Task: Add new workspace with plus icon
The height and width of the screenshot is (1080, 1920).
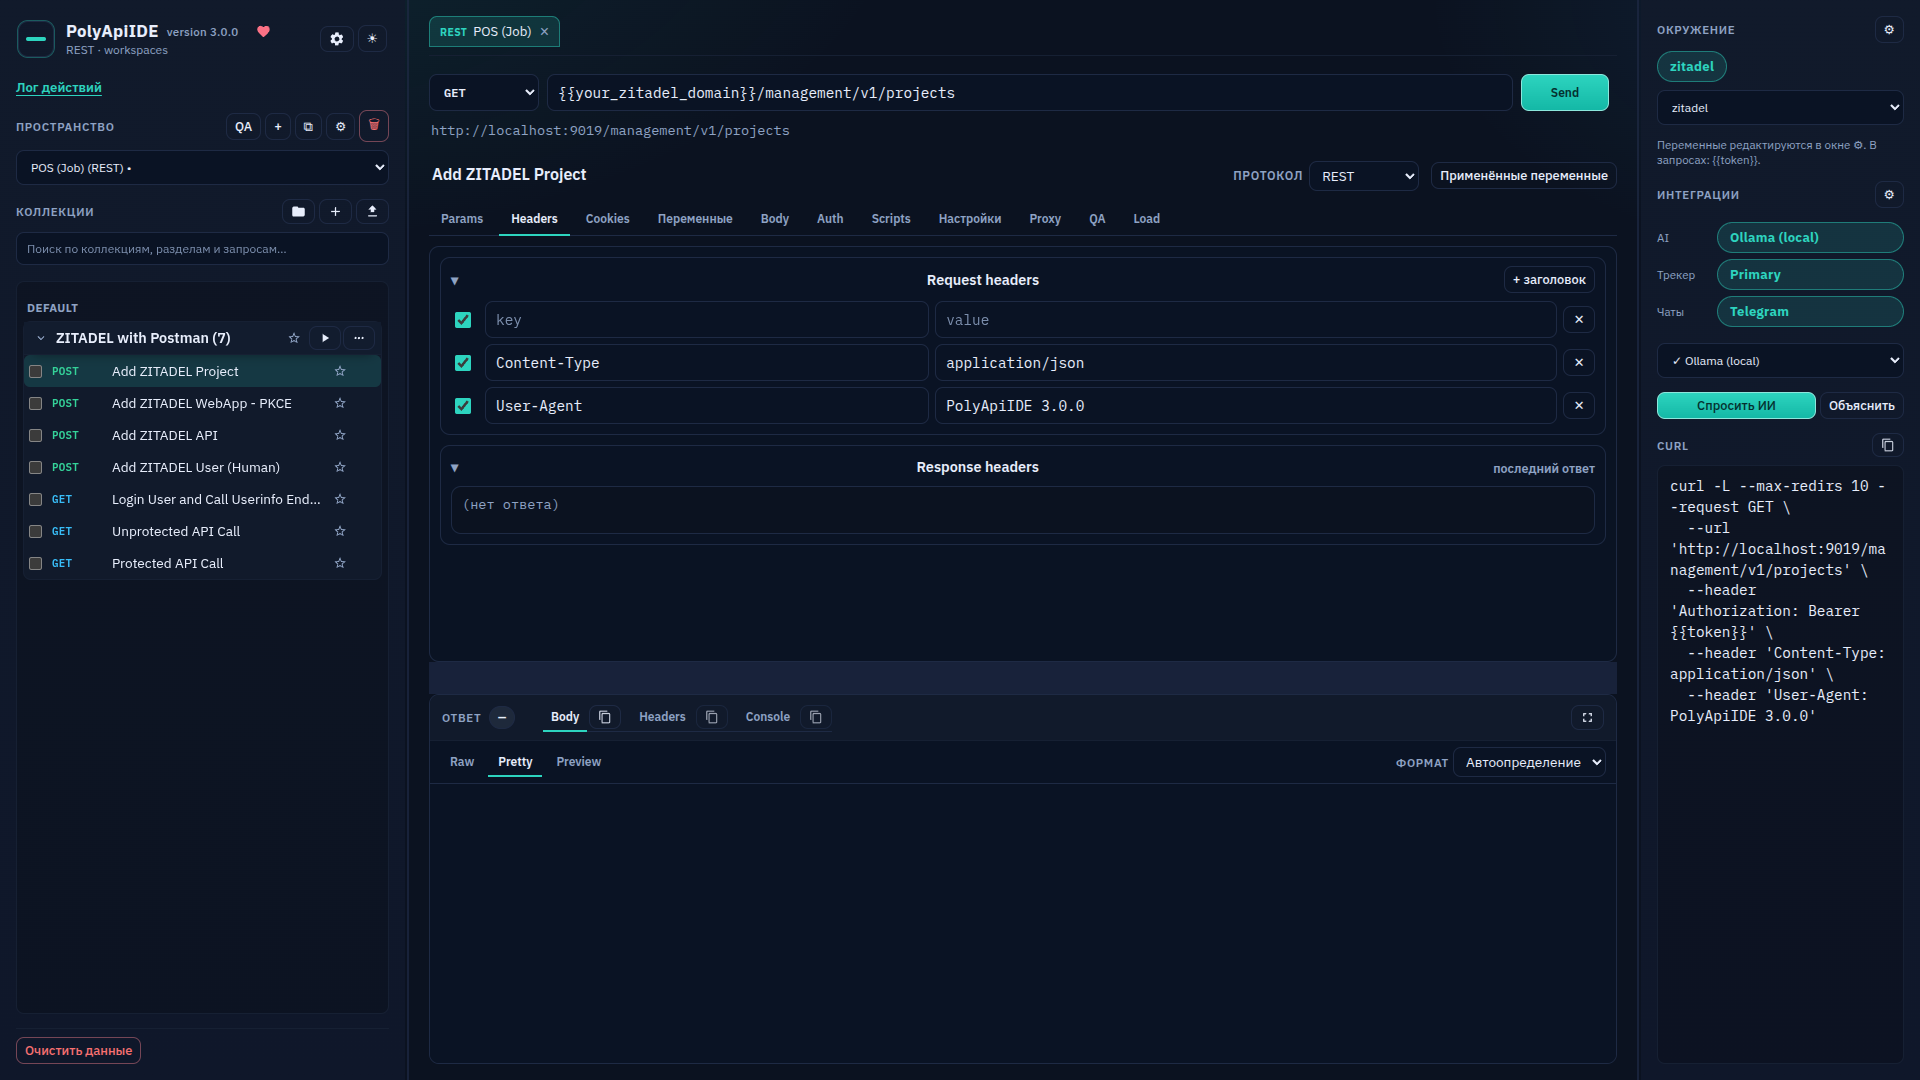Action: 278,127
